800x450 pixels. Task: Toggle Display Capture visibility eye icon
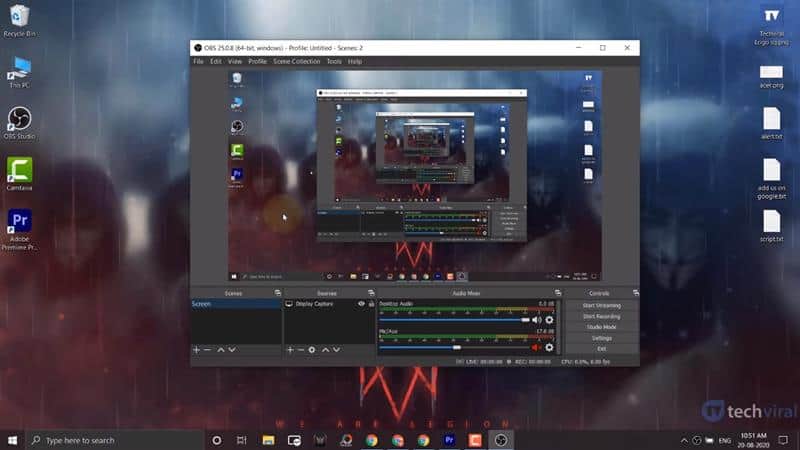[361, 304]
